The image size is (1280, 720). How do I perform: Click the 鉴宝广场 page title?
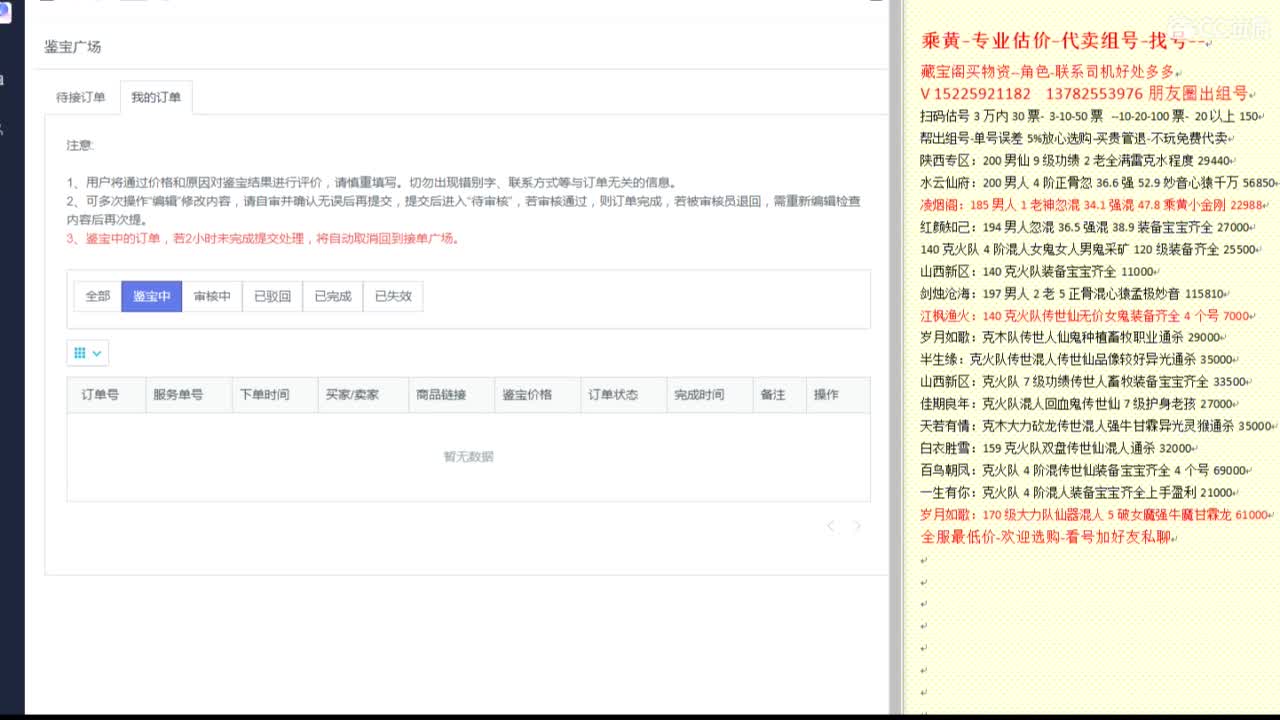coord(73,47)
